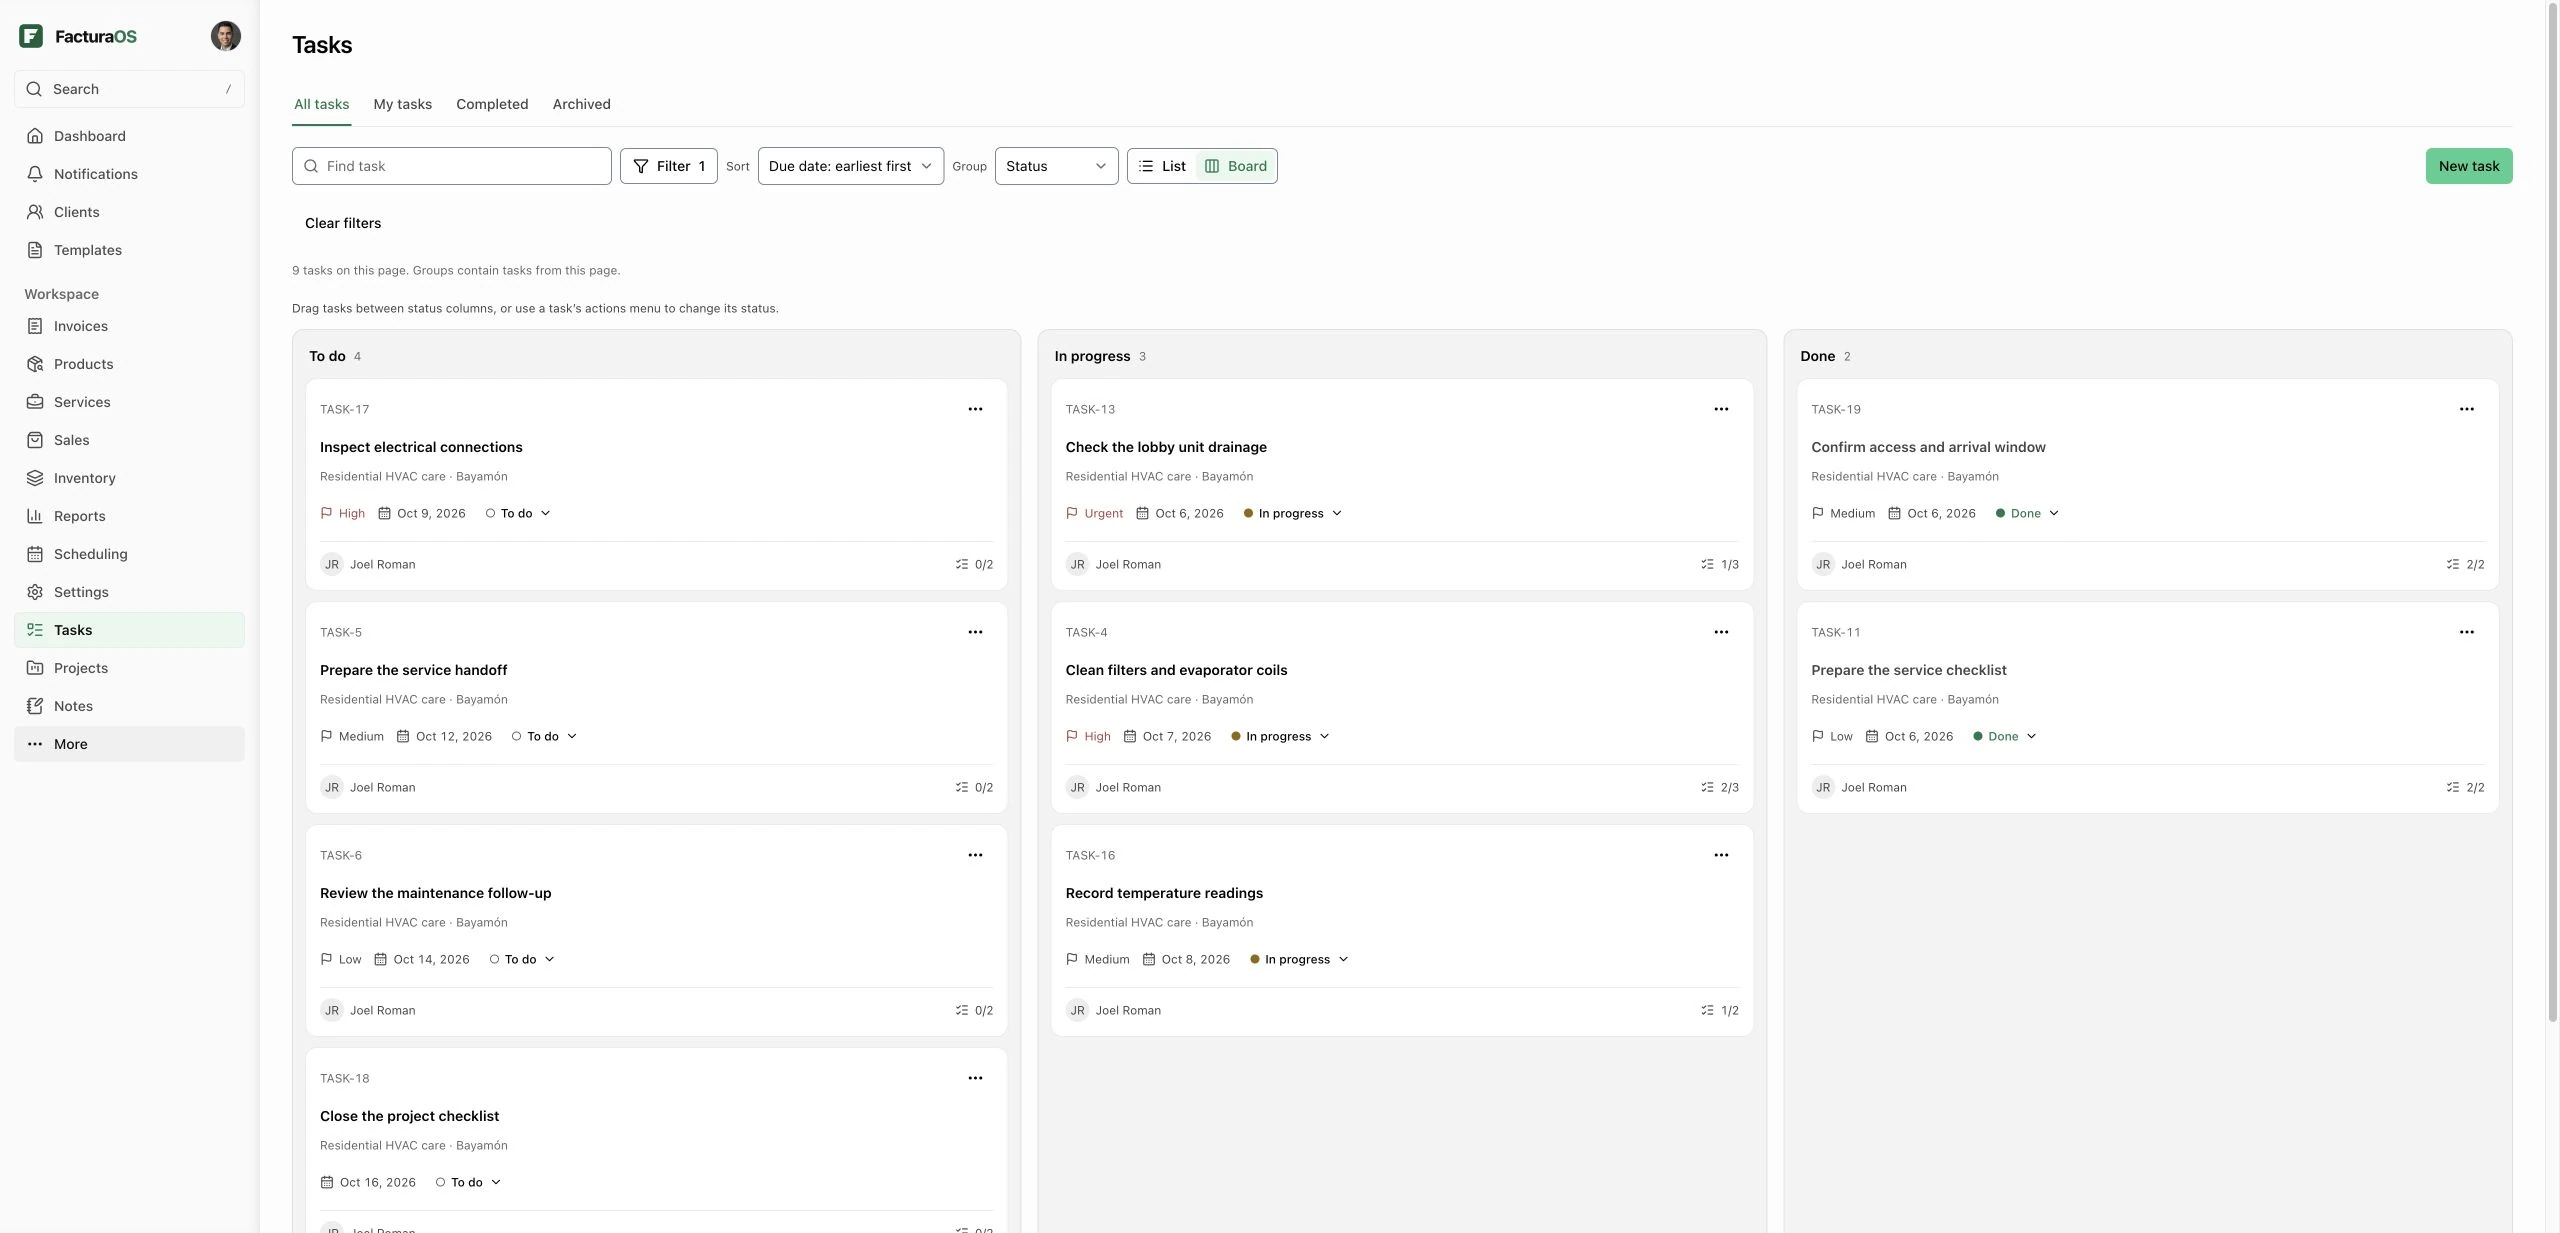
Task: Switch to List view
Action: [x=1162, y=166]
